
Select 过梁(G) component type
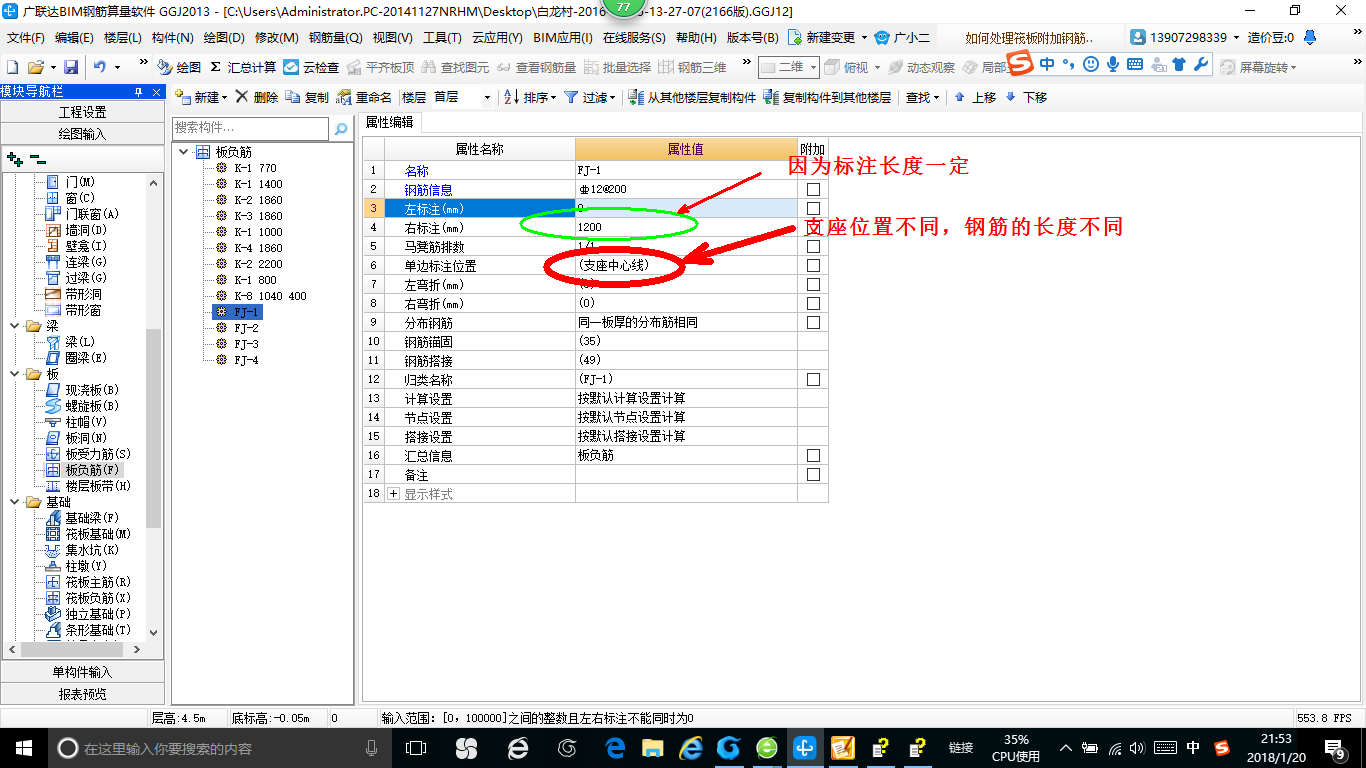77,278
